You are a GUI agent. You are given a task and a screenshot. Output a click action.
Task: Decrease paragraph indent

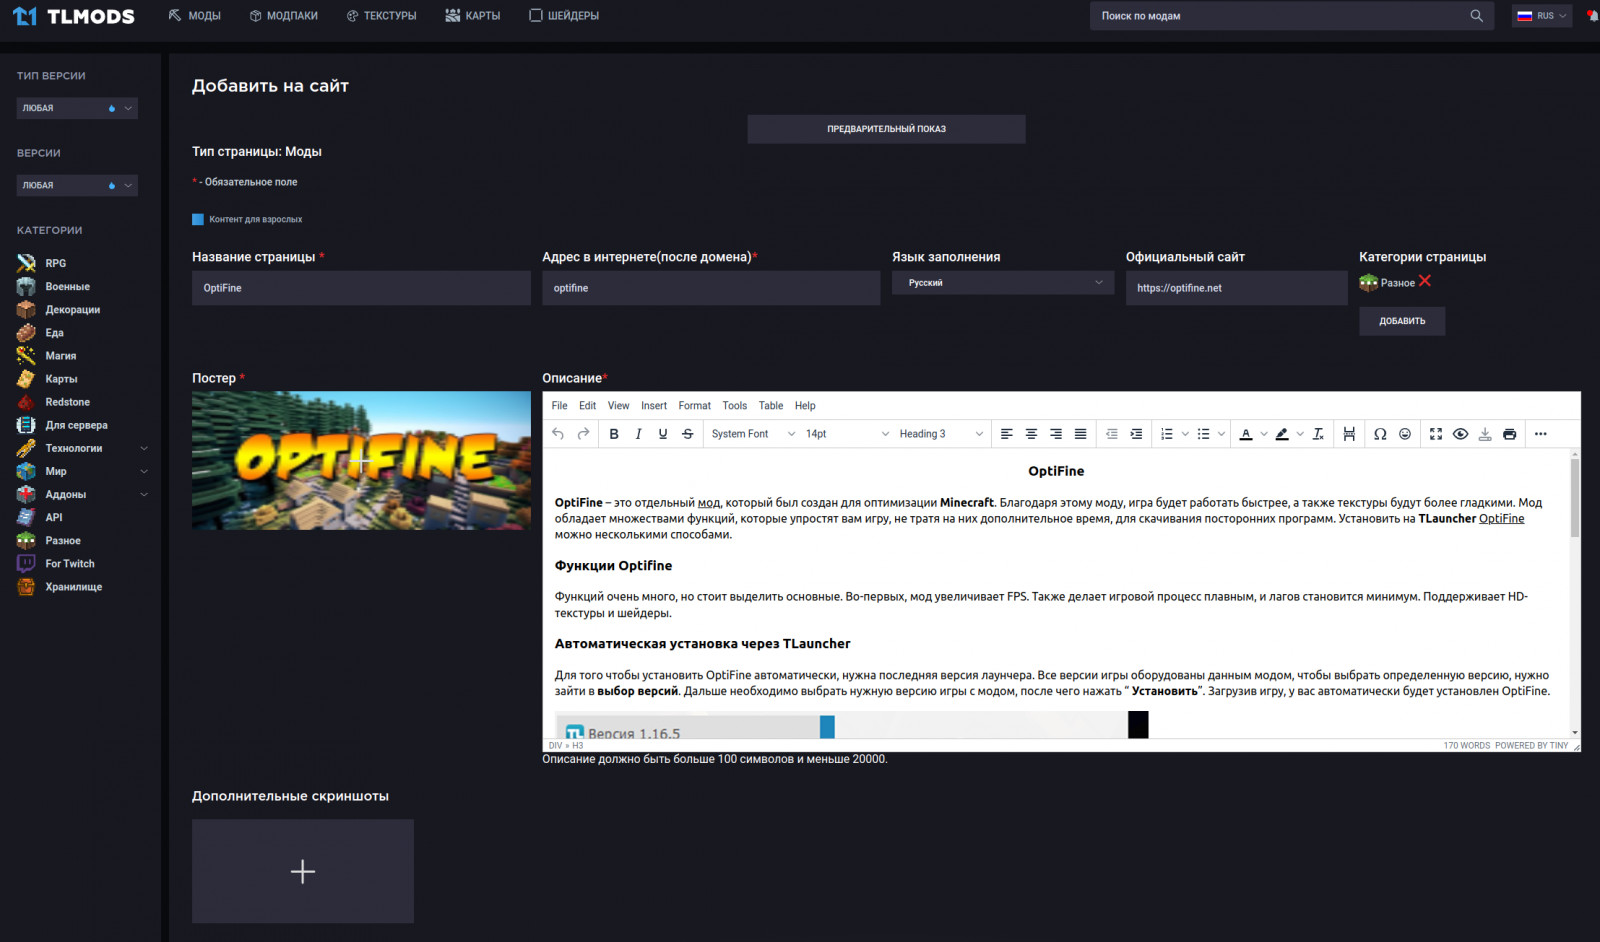tap(1112, 434)
